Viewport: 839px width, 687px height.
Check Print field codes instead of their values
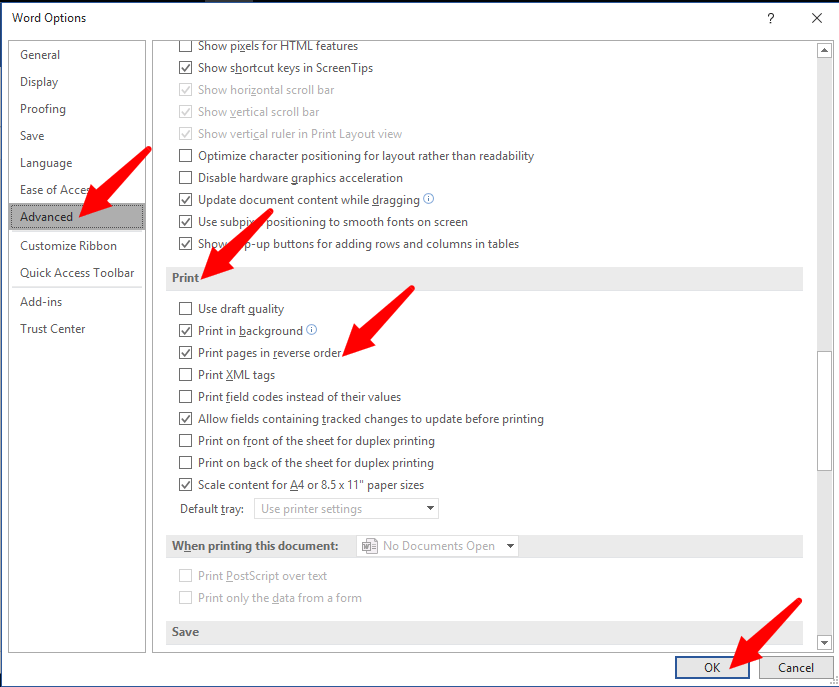tap(185, 396)
